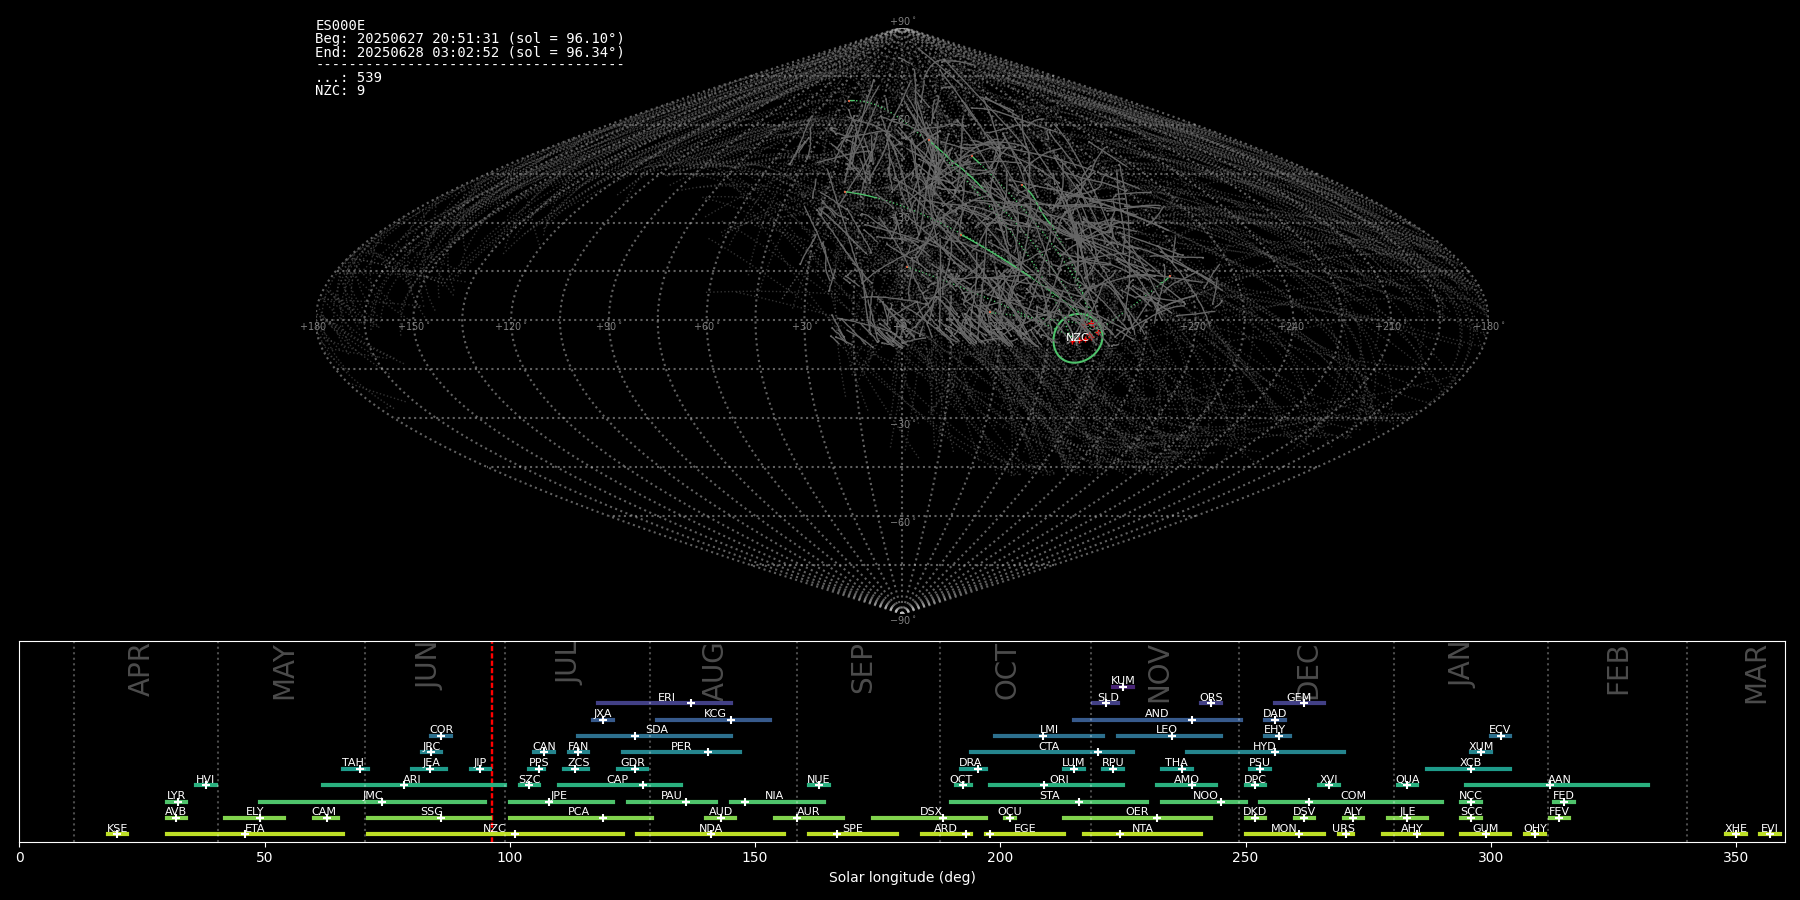The image size is (1800, 900).
Task: Click the COM shower label
Action: 1353,796
